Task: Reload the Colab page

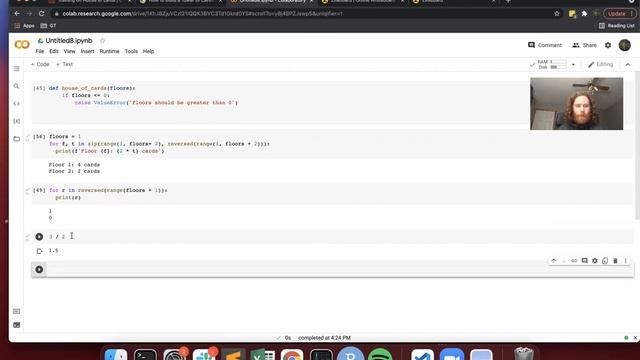Action: (42, 13)
